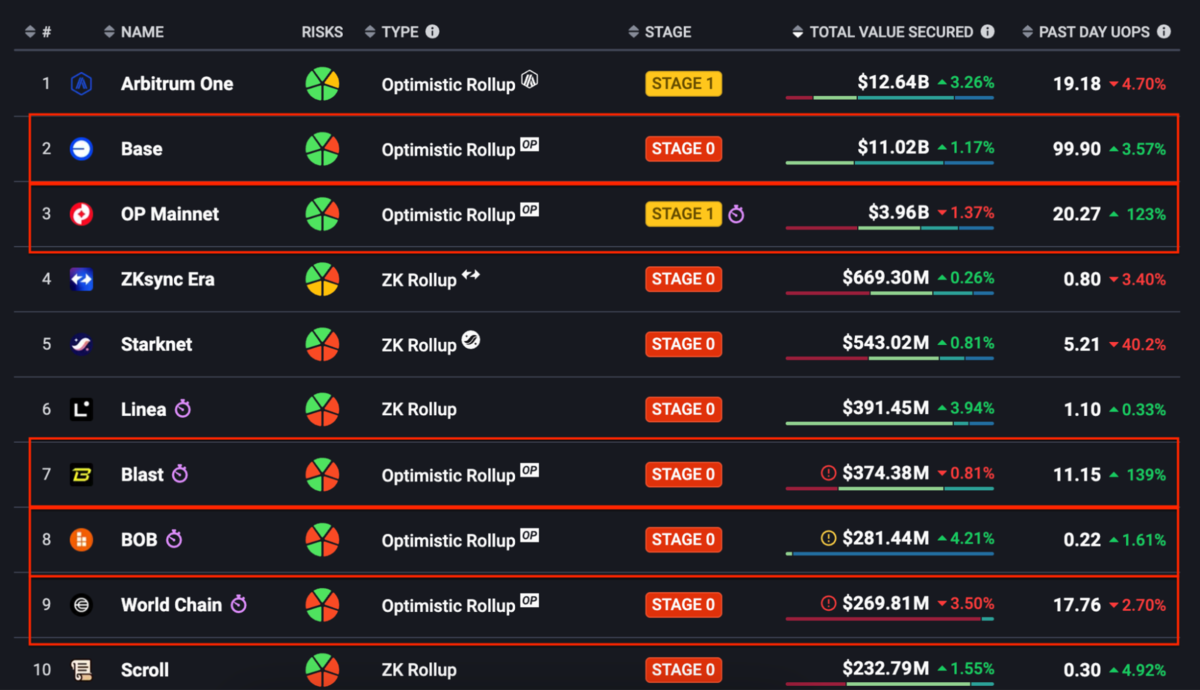Click the STAGE 1 badge for OP Mainnet
1200x690 pixels.
pyautogui.click(x=683, y=214)
